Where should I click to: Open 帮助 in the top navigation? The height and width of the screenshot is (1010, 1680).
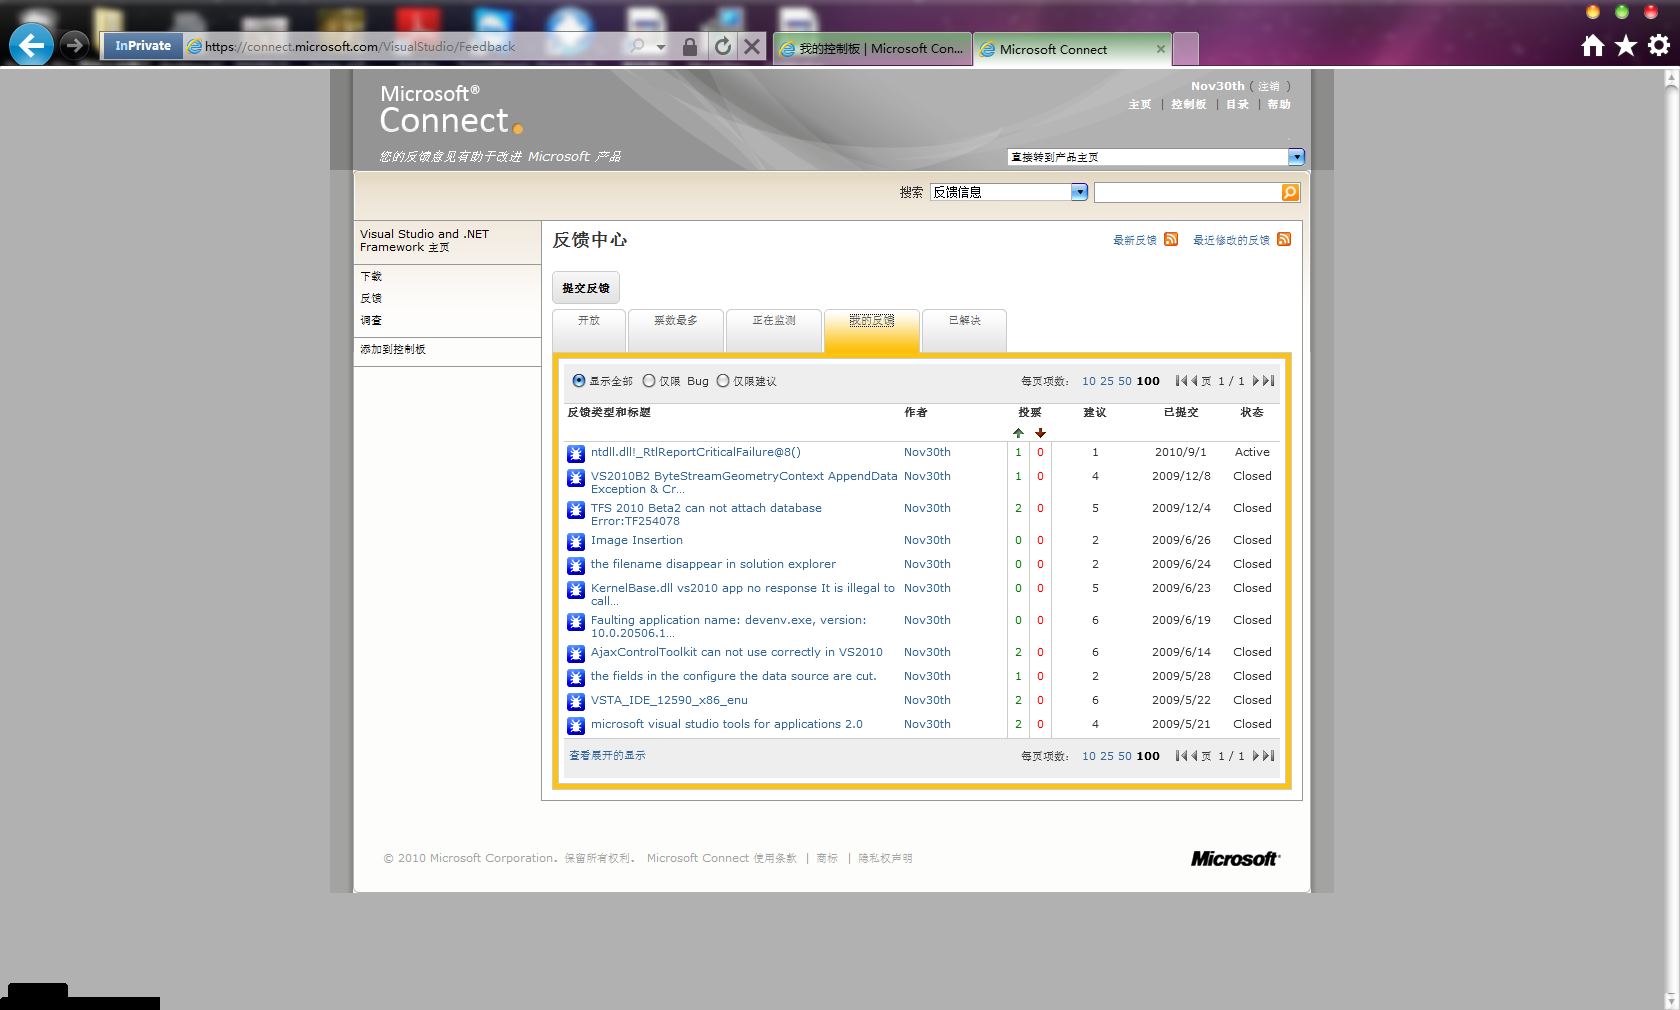(x=1278, y=104)
